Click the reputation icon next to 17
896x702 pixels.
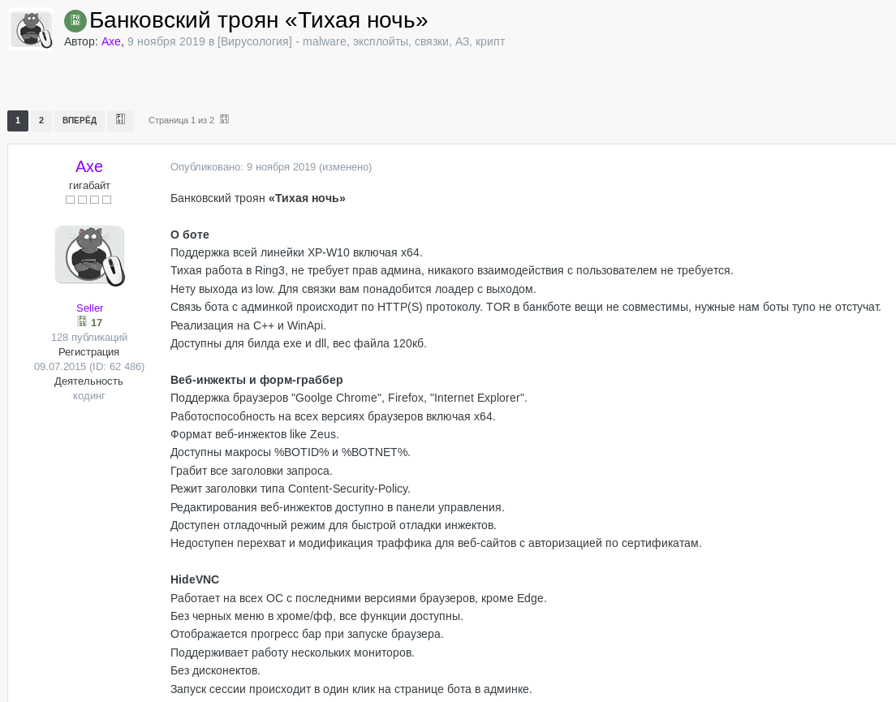point(82,322)
